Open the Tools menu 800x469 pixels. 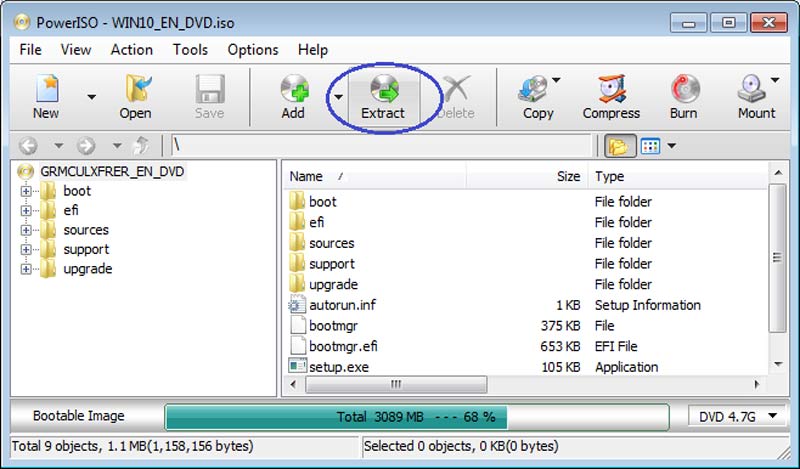(190, 50)
